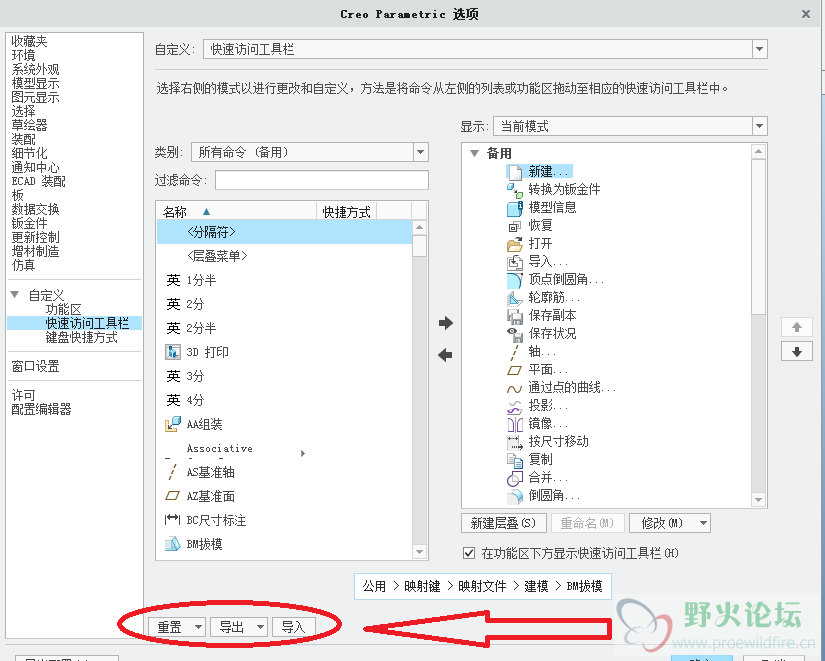
Task: Open 配置编辑器 in the sidebar
Action: [42, 409]
